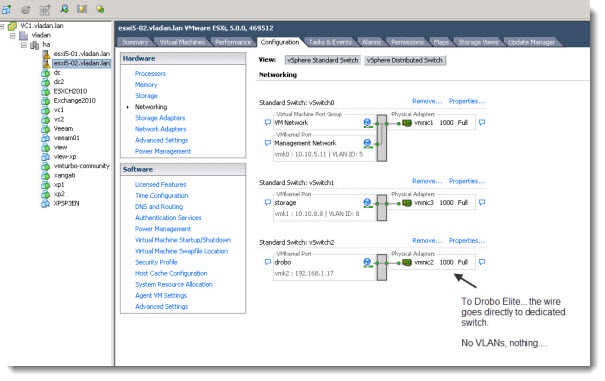Open Properties for vSwitch2
This screenshot has height=381, width=605.
click(x=467, y=240)
